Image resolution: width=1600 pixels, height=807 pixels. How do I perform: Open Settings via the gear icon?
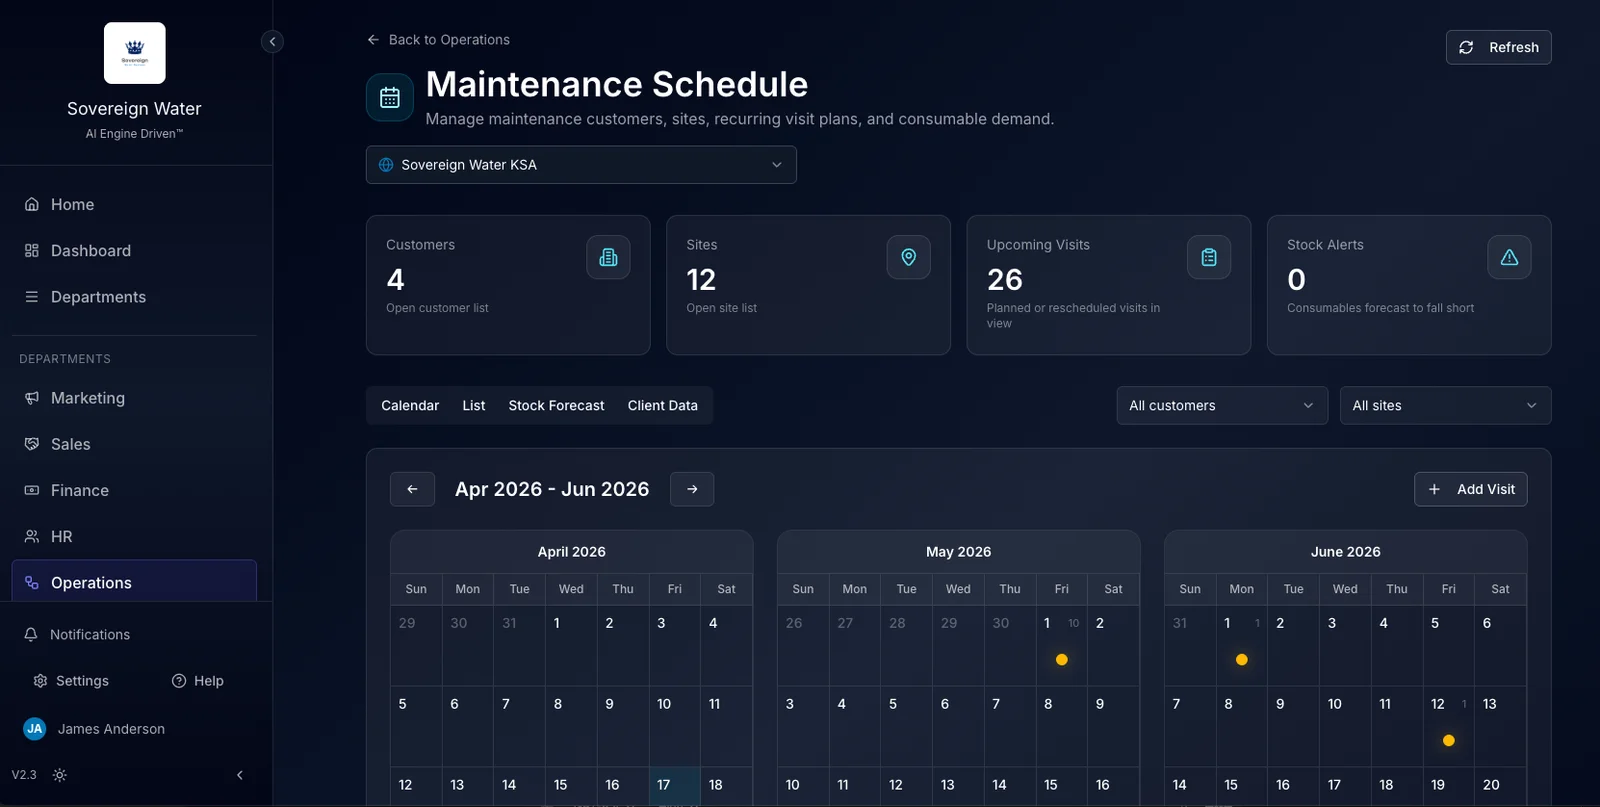coord(41,681)
